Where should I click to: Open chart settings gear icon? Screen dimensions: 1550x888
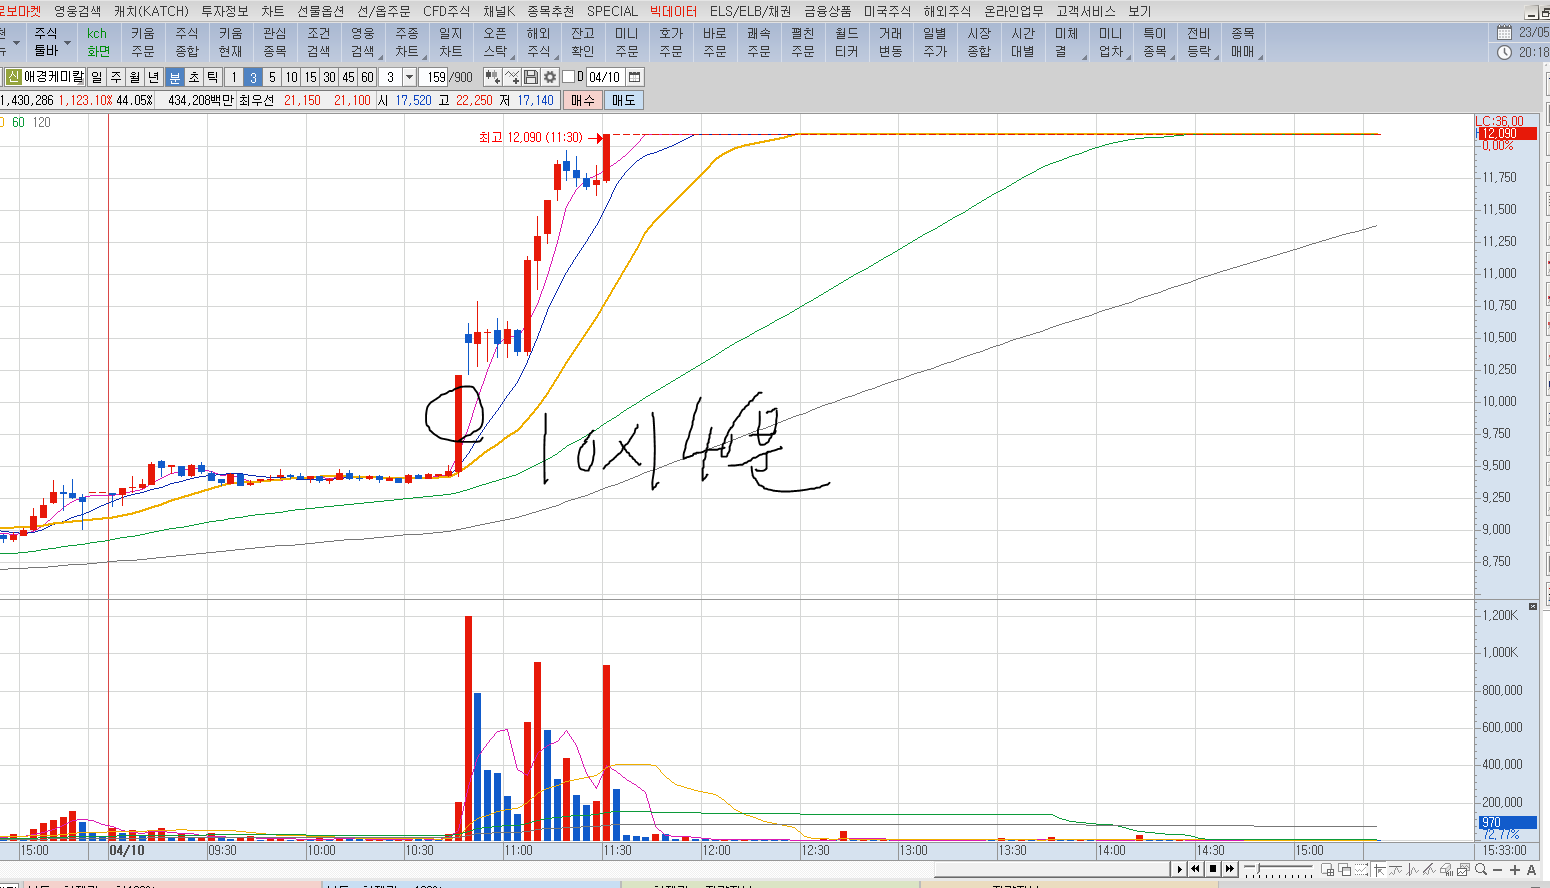point(550,77)
